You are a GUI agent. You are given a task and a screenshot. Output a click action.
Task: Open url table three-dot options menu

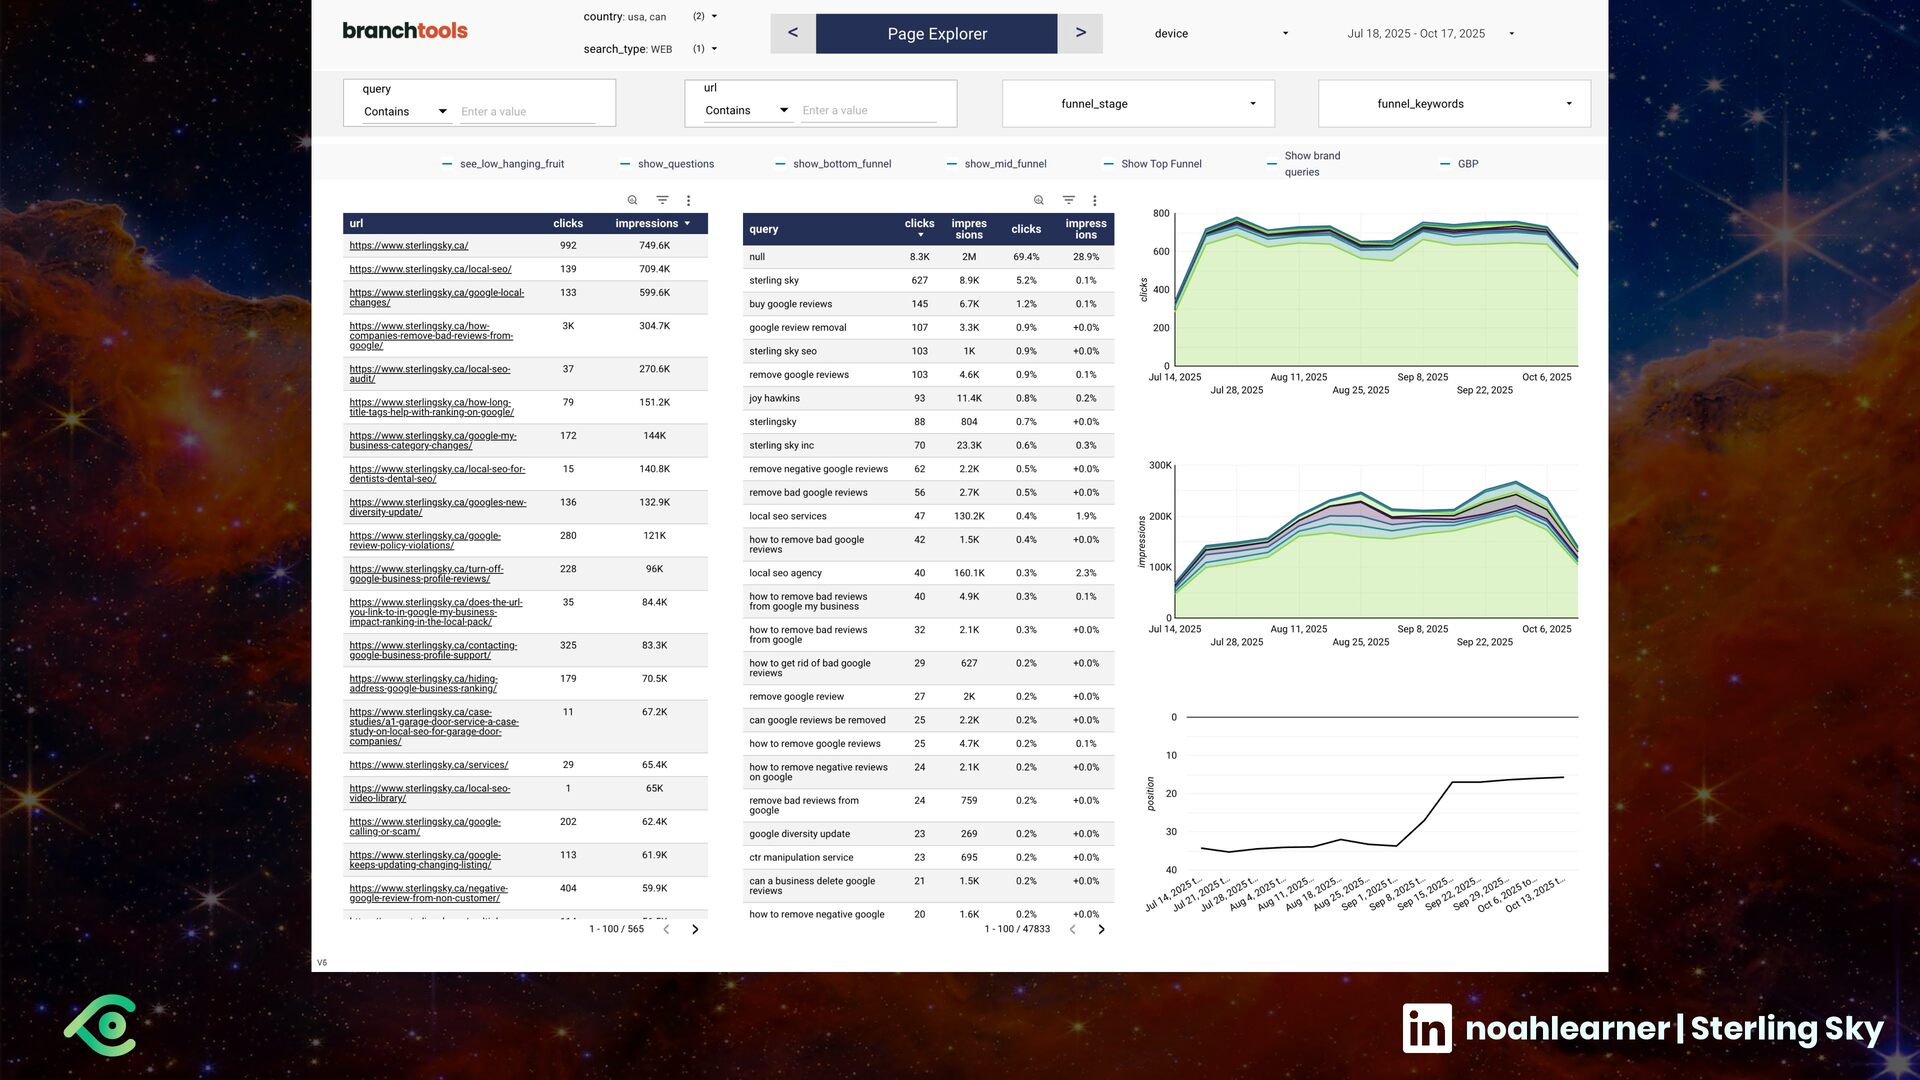click(688, 200)
